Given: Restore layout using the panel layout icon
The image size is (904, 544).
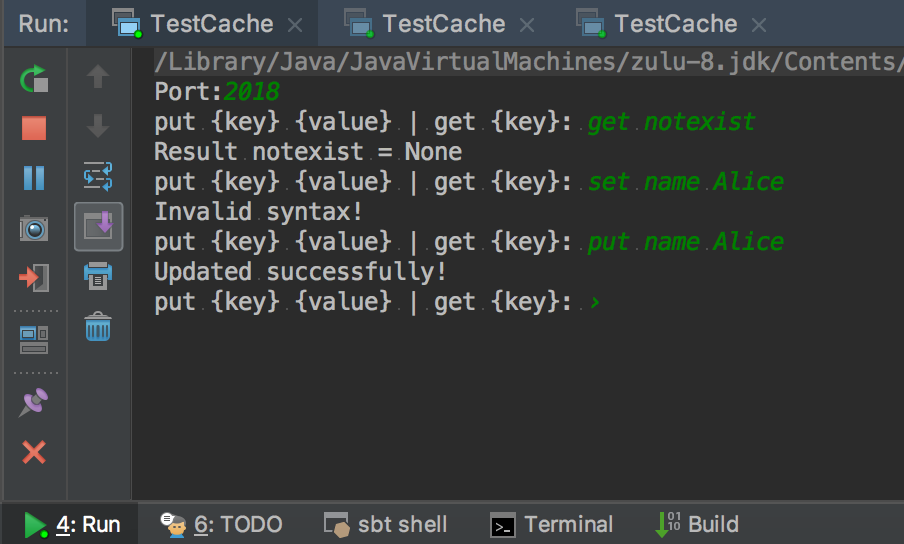Looking at the screenshot, I should coord(34,339).
